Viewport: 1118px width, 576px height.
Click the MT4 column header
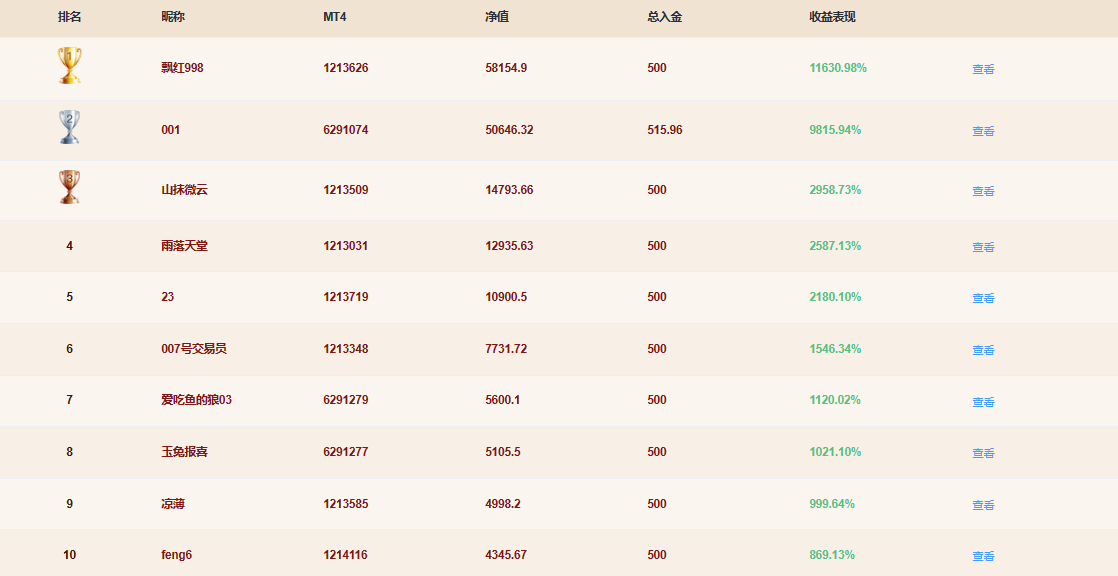334,17
